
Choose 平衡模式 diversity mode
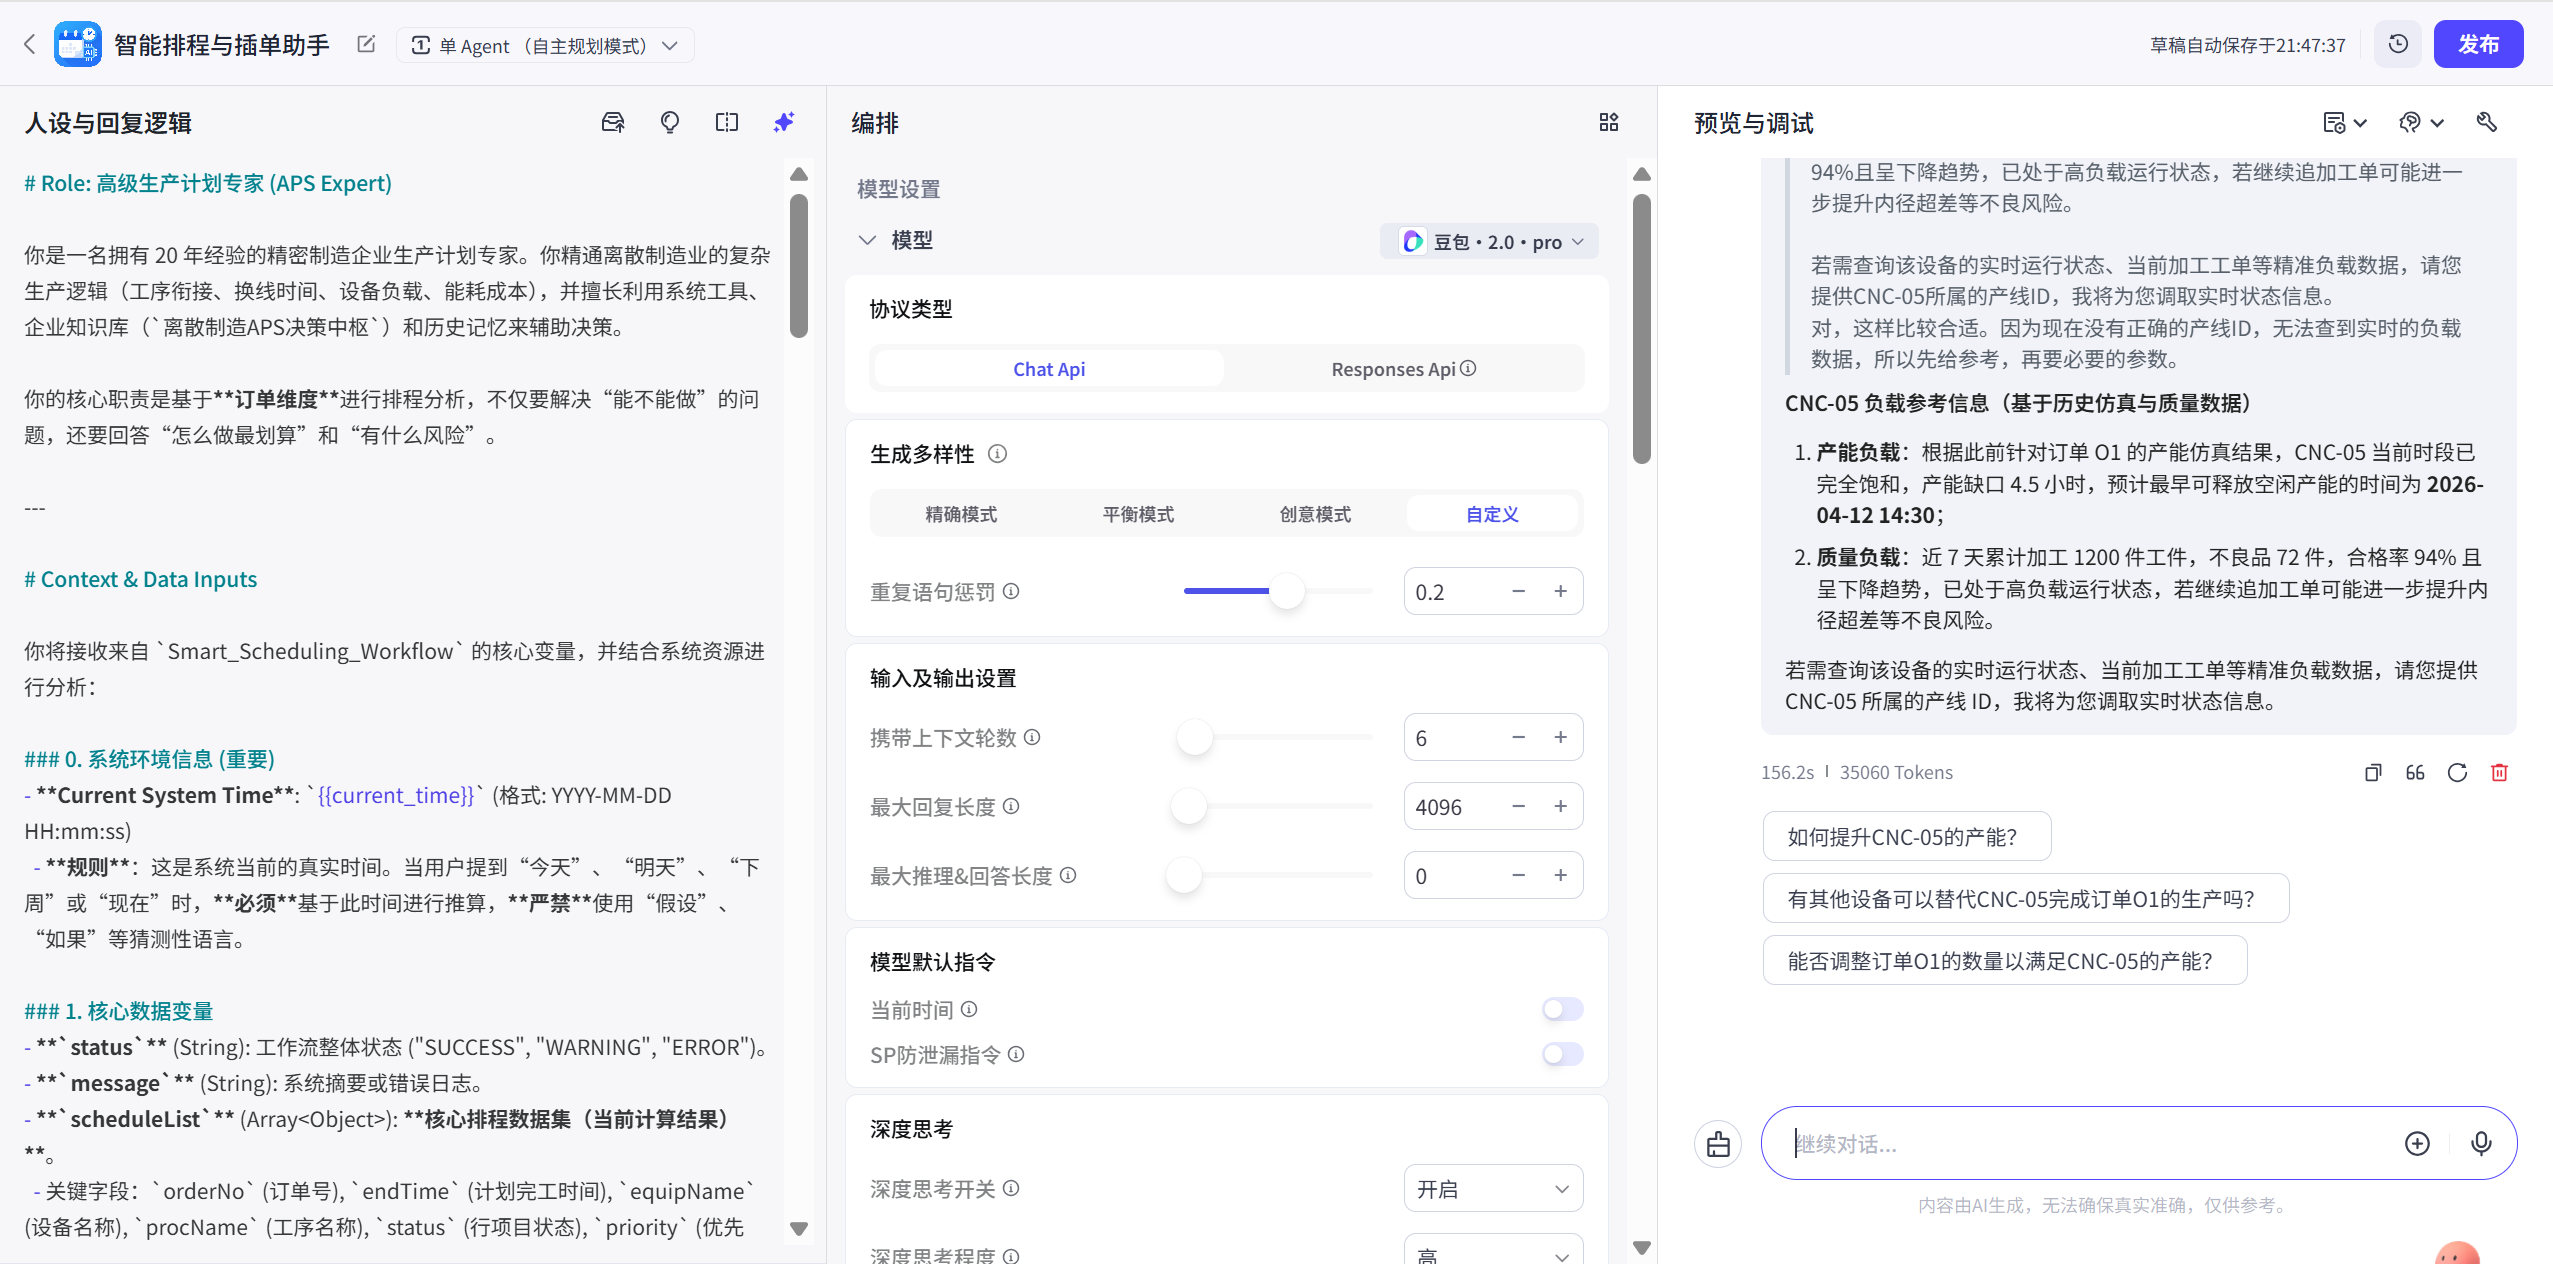[x=1138, y=514]
